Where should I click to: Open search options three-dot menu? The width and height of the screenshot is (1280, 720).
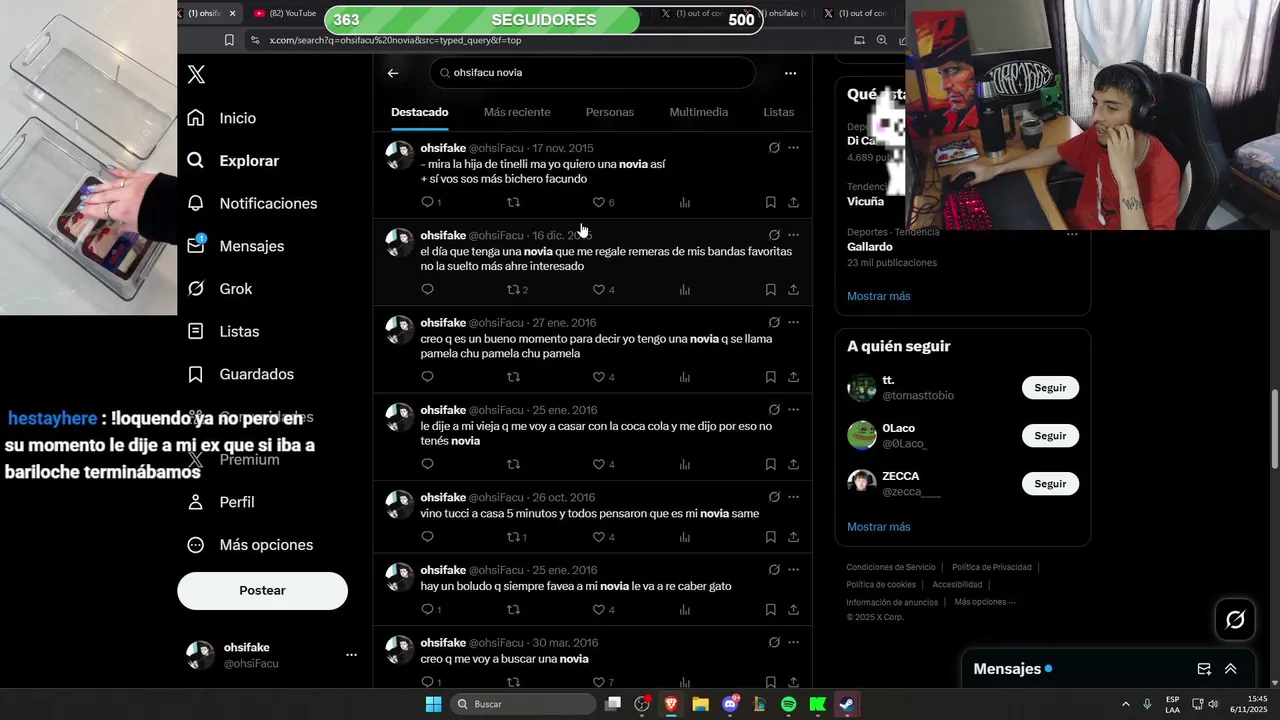coord(790,73)
